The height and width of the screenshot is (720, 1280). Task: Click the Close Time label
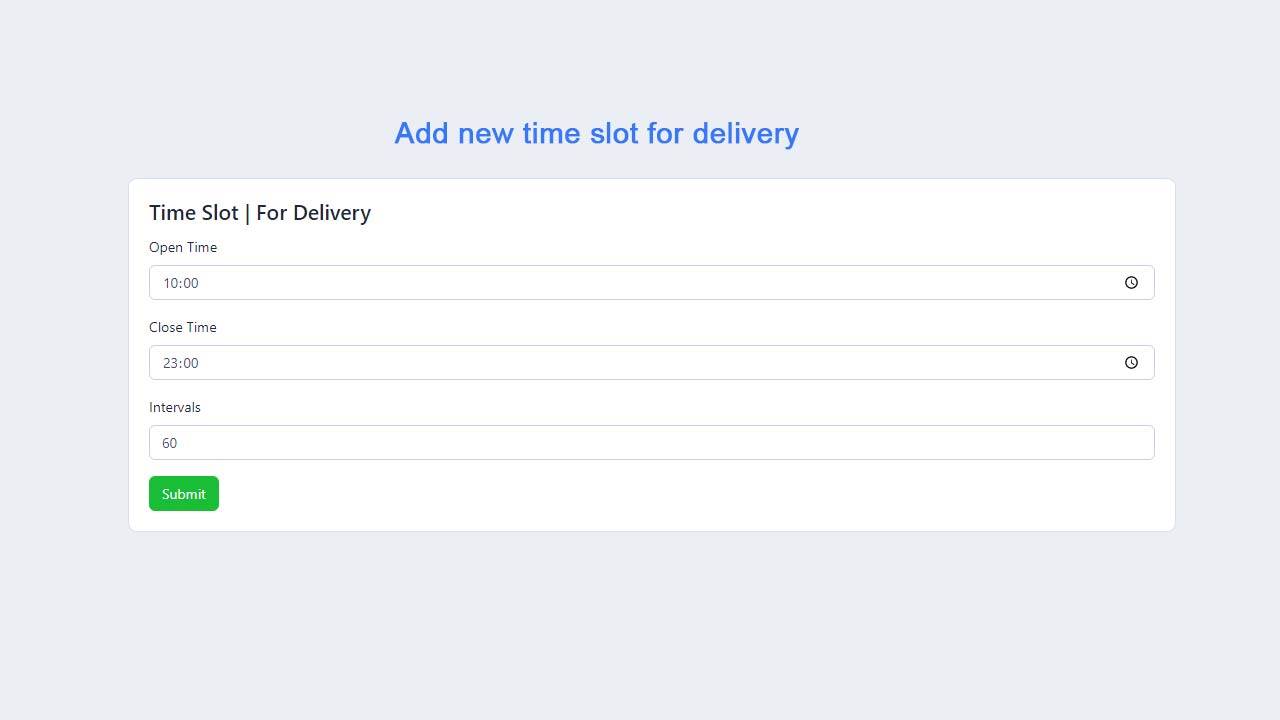(183, 328)
